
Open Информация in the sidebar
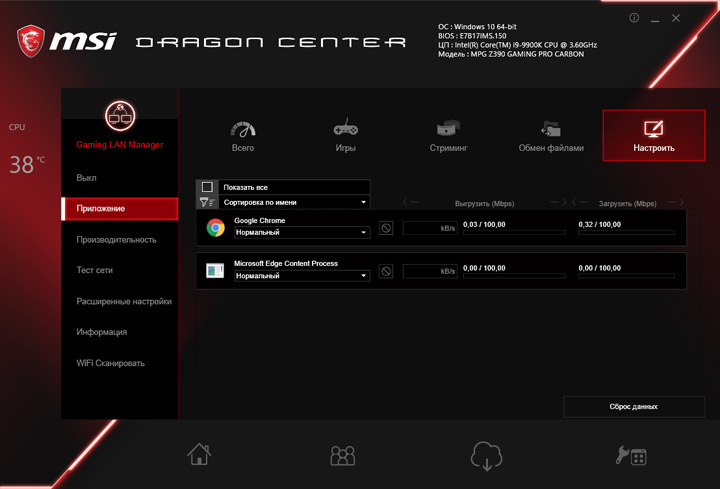coord(101,332)
